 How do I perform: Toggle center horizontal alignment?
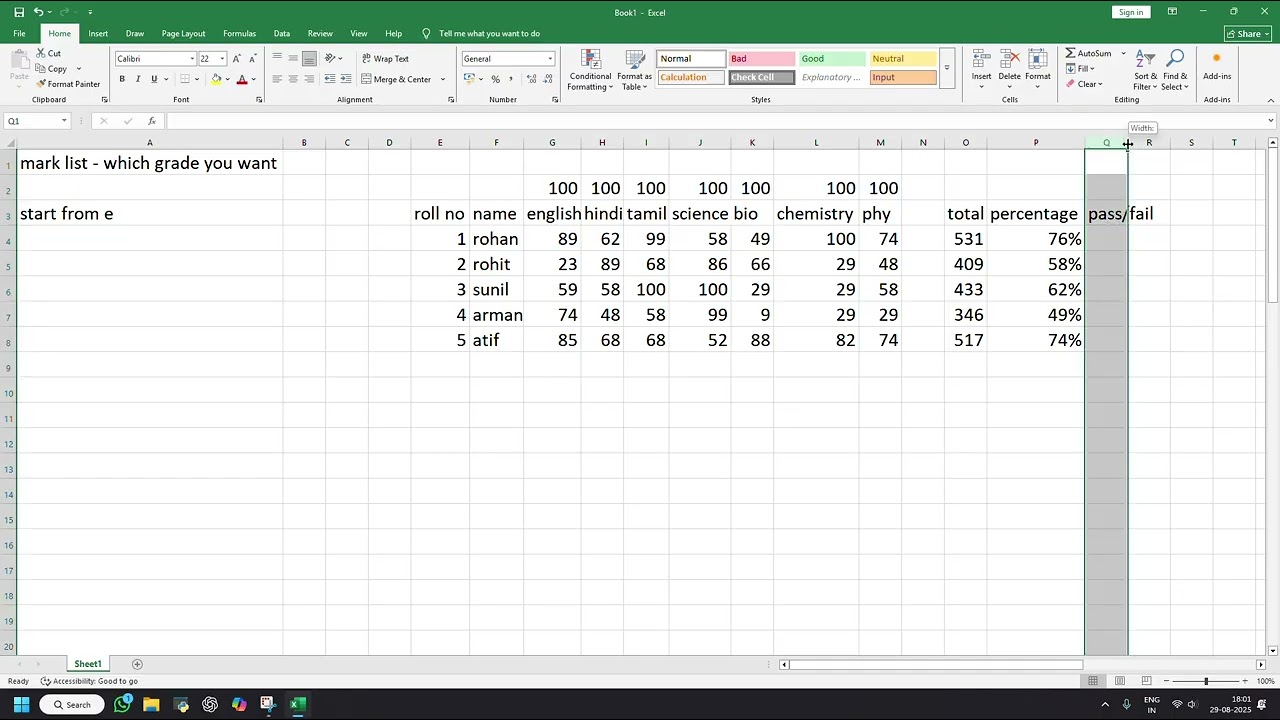coord(293,79)
